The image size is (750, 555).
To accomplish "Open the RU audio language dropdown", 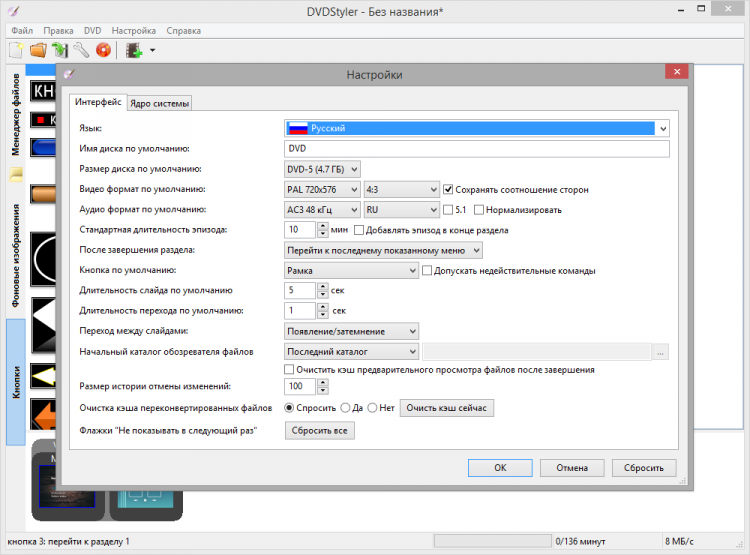I will (x=401, y=210).
